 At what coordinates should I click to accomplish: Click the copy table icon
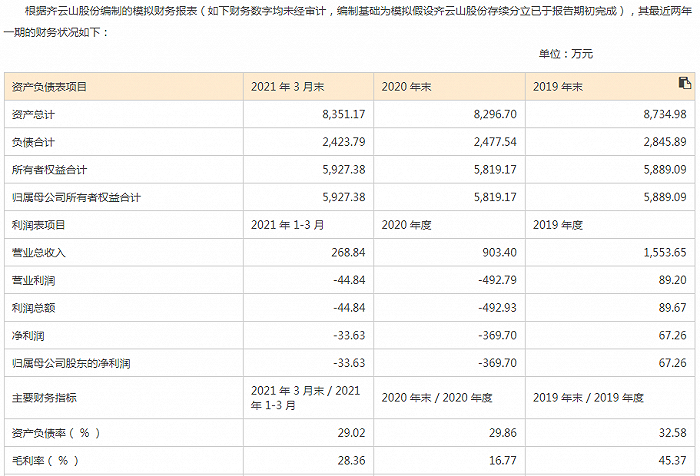coord(685,83)
